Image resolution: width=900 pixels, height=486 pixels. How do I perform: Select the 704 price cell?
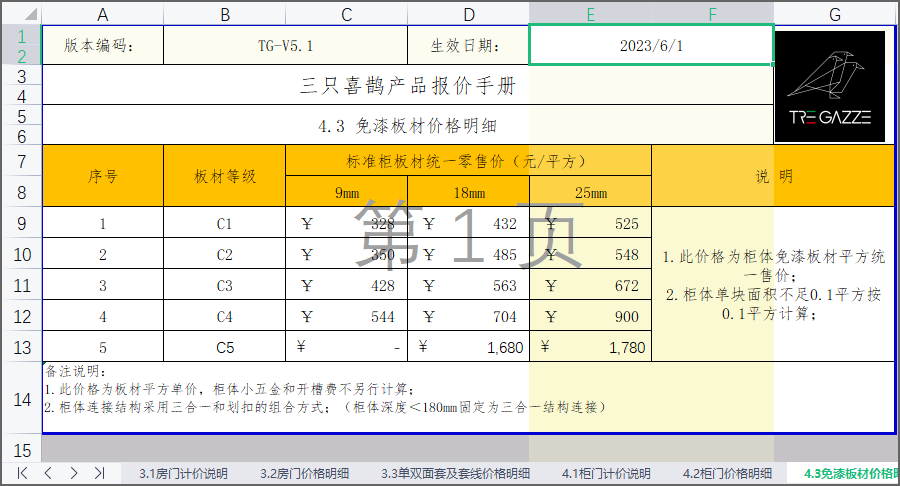coord(468,316)
